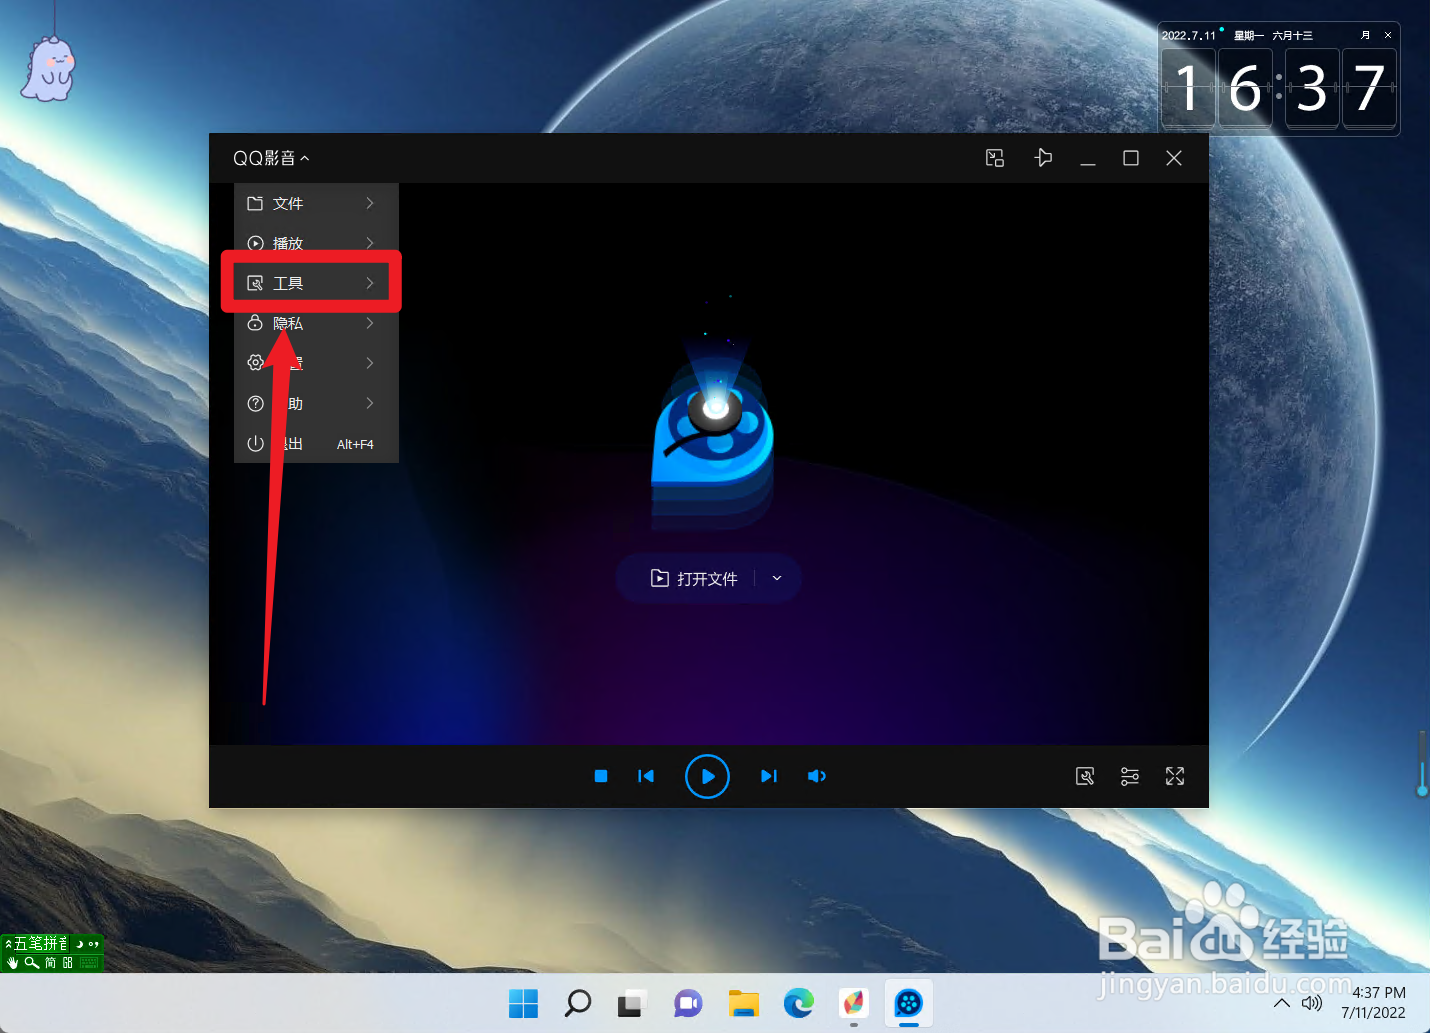The image size is (1430, 1033).
Task: Toggle the 简 simplified character mode
Action: click(x=50, y=963)
